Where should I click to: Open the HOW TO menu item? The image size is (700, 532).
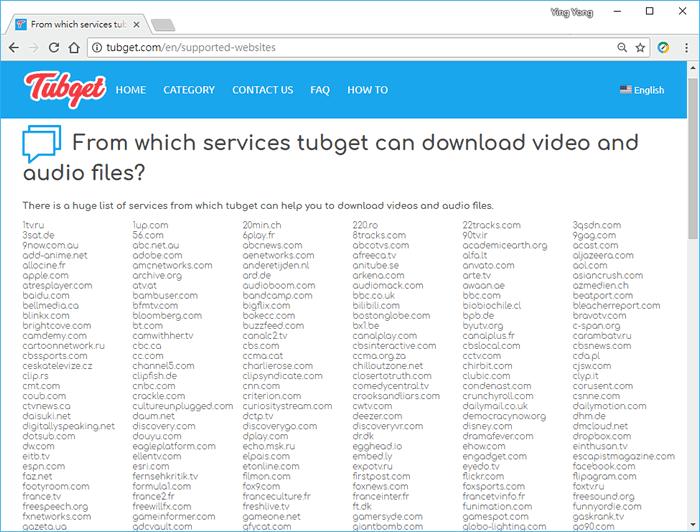367,90
